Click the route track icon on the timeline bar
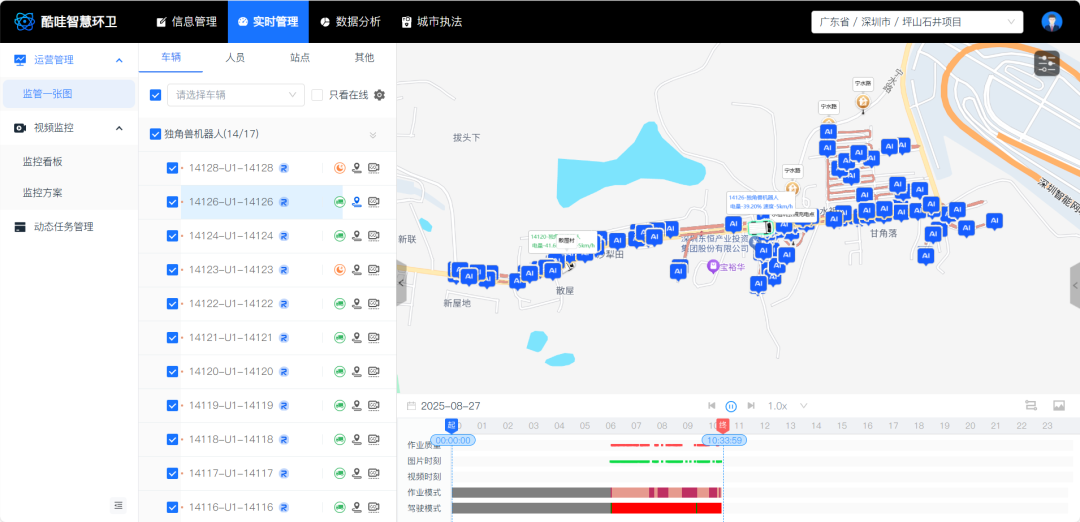1080x522 pixels. tap(1031, 406)
